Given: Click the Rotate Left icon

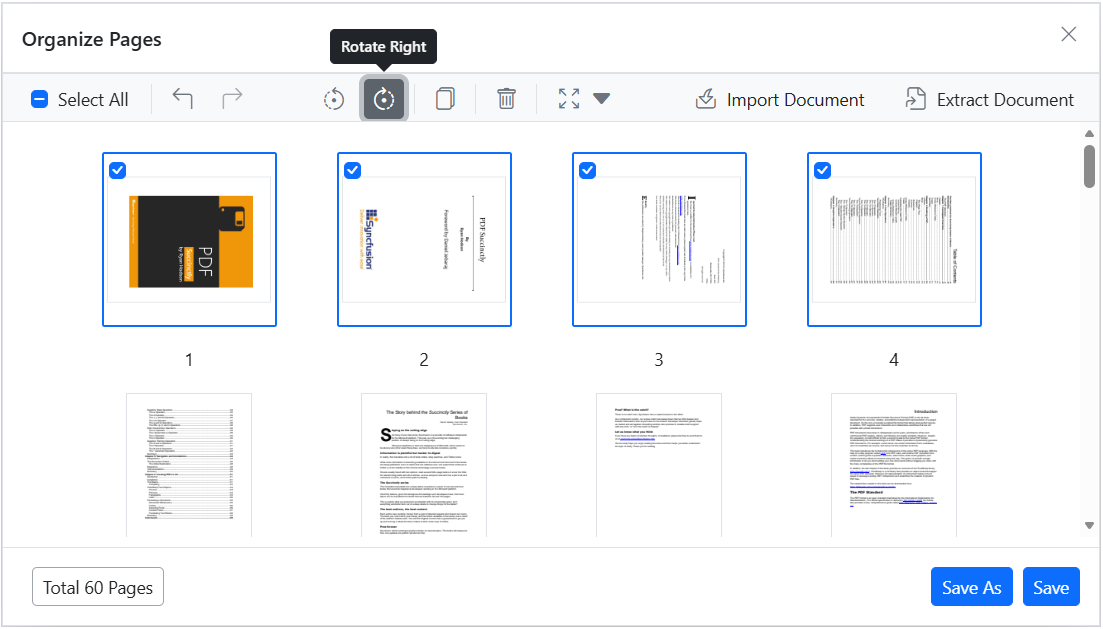Looking at the screenshot, I should coord(334,99).
